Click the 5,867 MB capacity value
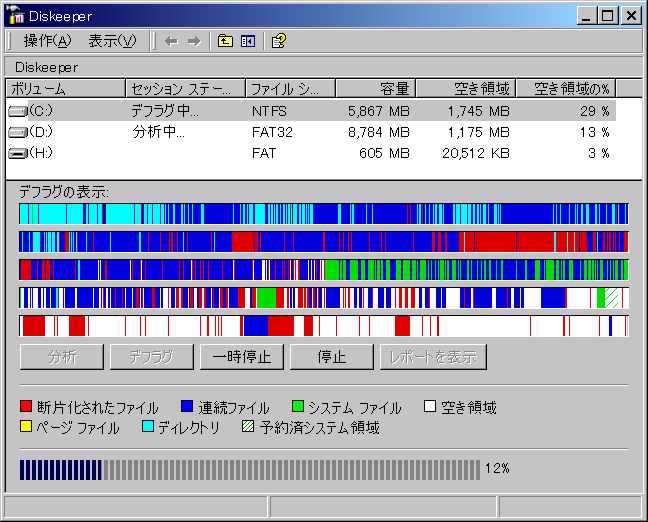This screenshot has height=522, width=648. pyautogui.click(x=379, y=111)
